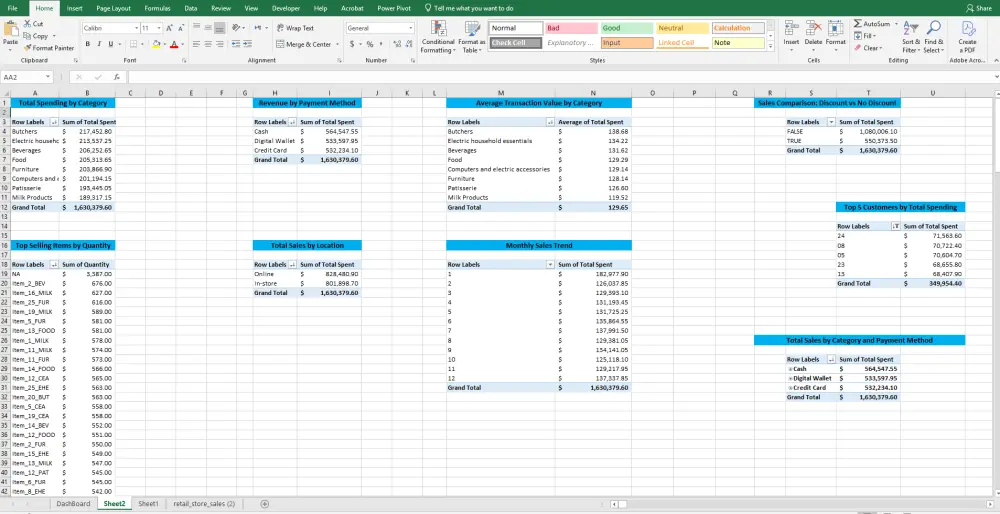The height and width of the screenshot is (514, 1000).
Task: Switch to the Formulas ribbon tab
Action: (x=157, y=8)
